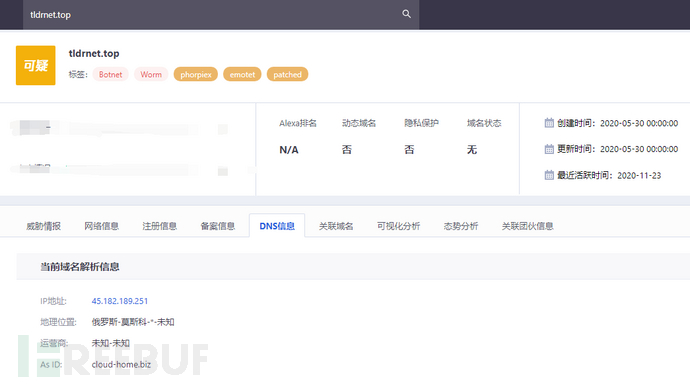The image size is (690, 384).
Task: Open the 可视化分析 tab
Action: pos(398,226)
